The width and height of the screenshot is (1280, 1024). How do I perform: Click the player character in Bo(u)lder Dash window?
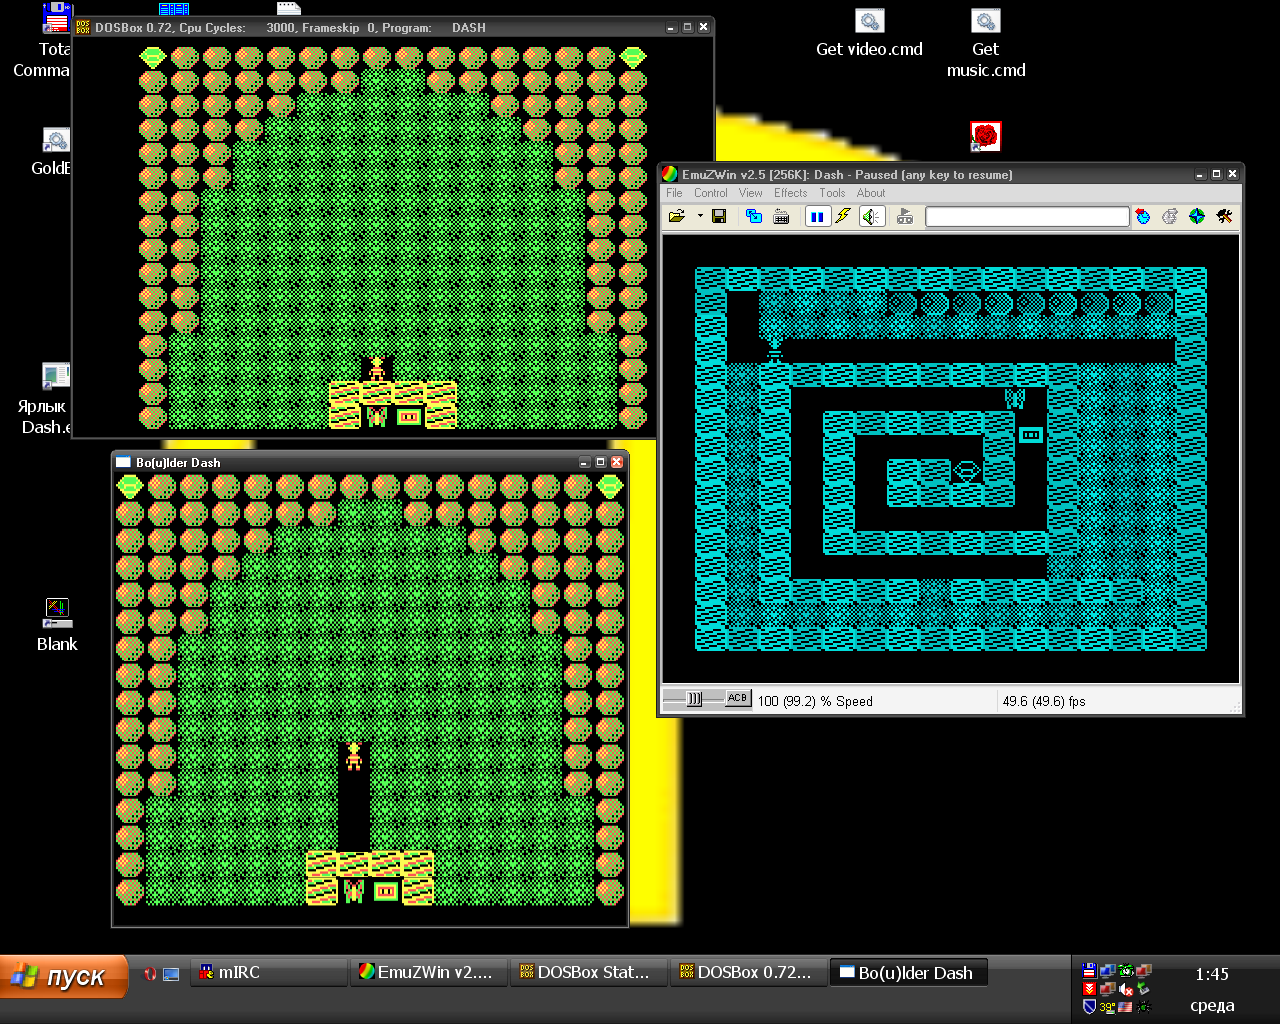(353, 756)
